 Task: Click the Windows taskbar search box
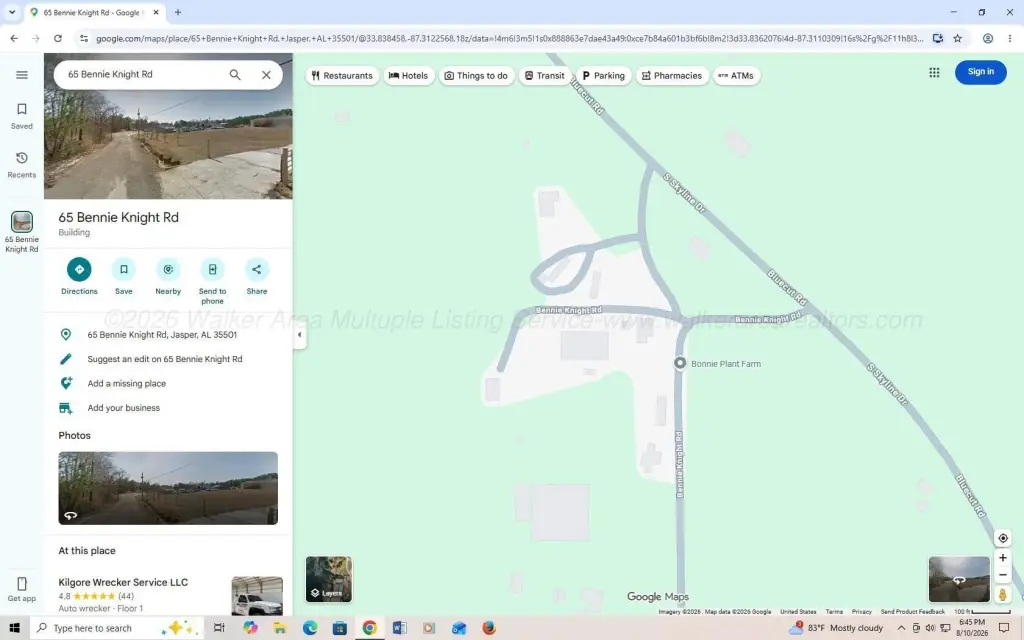[x=116, y=628]
